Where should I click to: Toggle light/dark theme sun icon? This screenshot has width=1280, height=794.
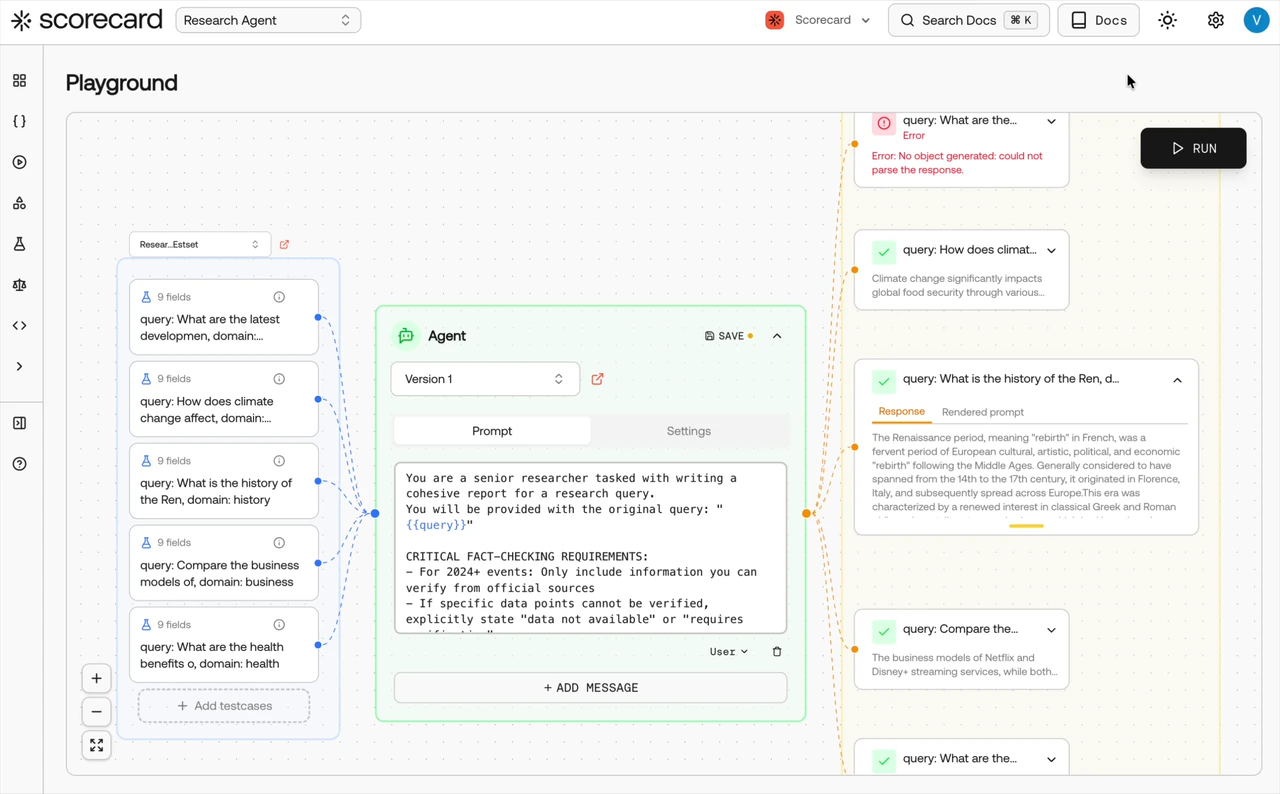click(x=1167, y=20)
